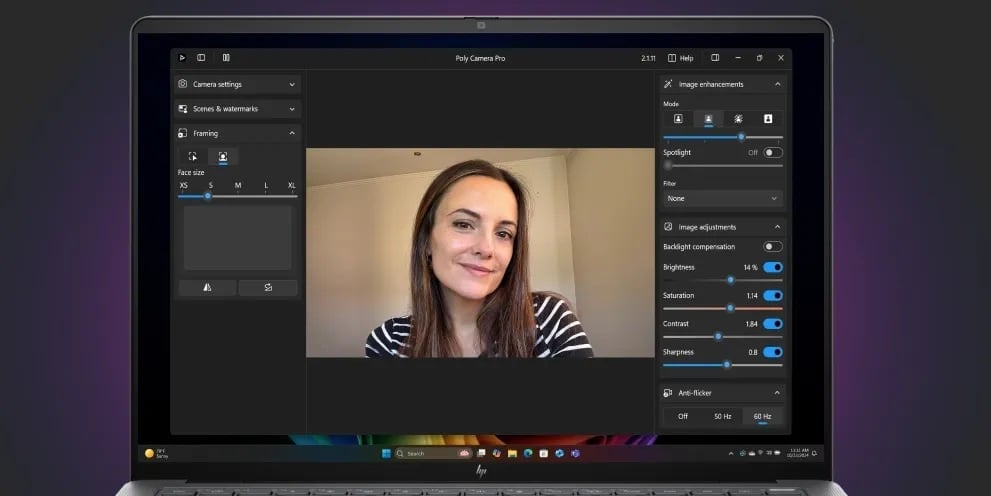The height and width of the screenshot is (496, 991).
Task: Open the Help button in title bar
Action: coord(680,58)
